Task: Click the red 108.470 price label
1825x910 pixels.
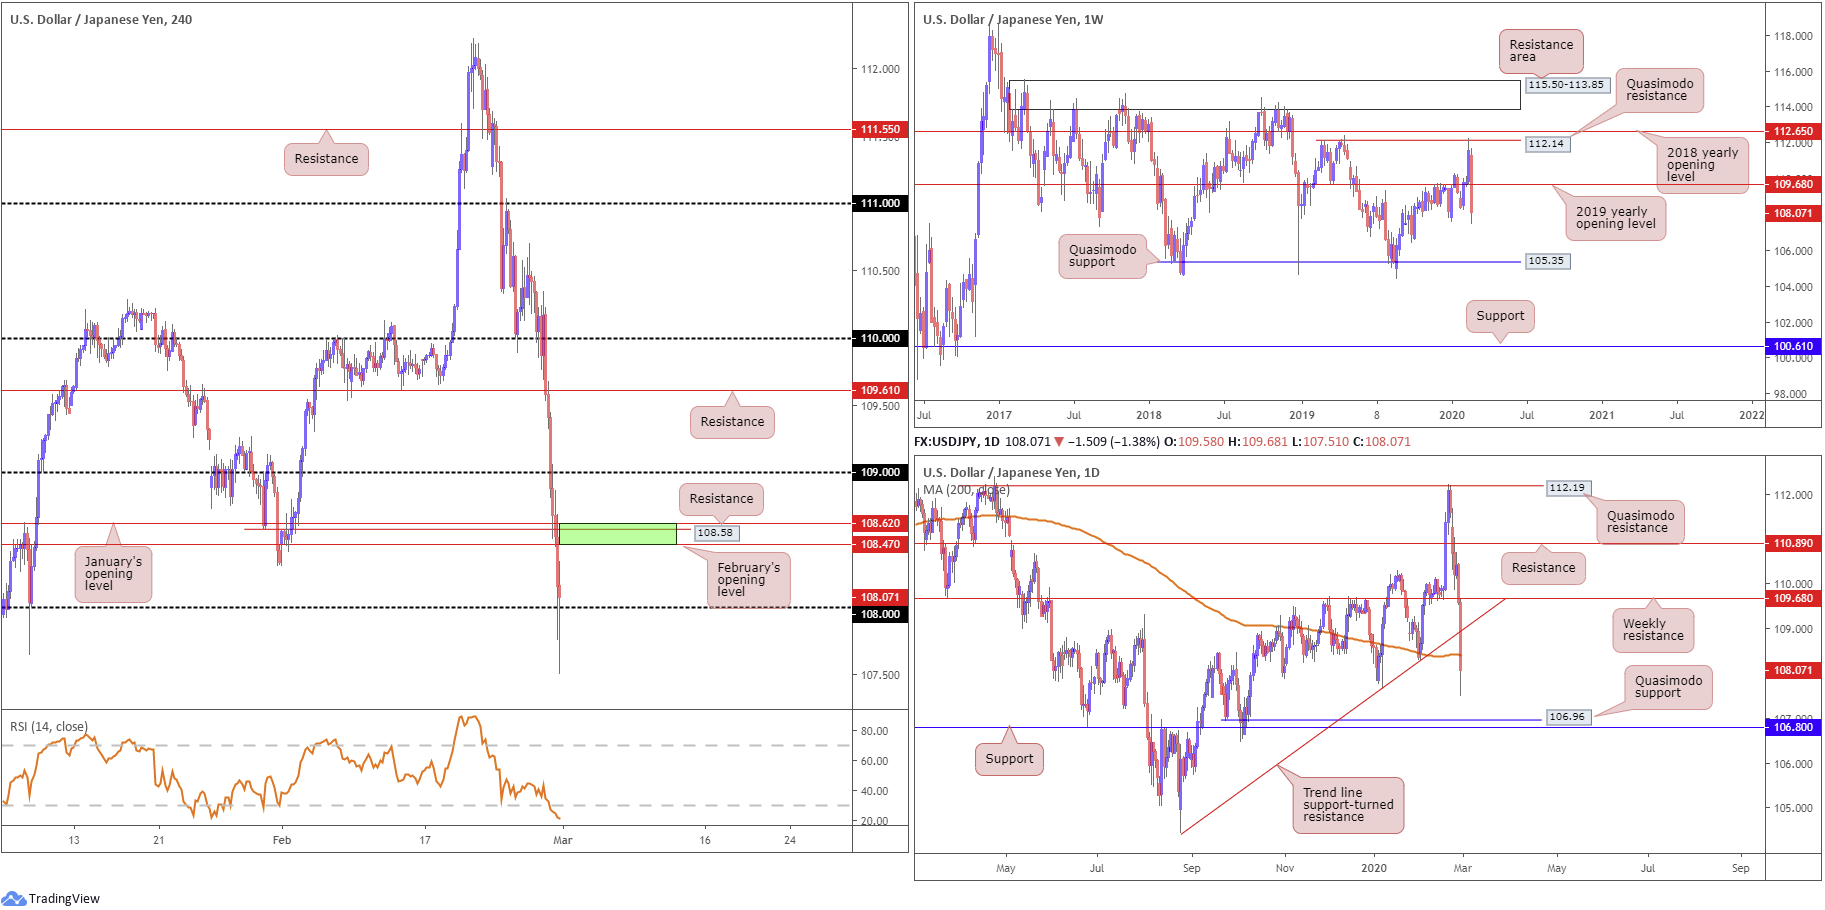Action: (880, 544)
